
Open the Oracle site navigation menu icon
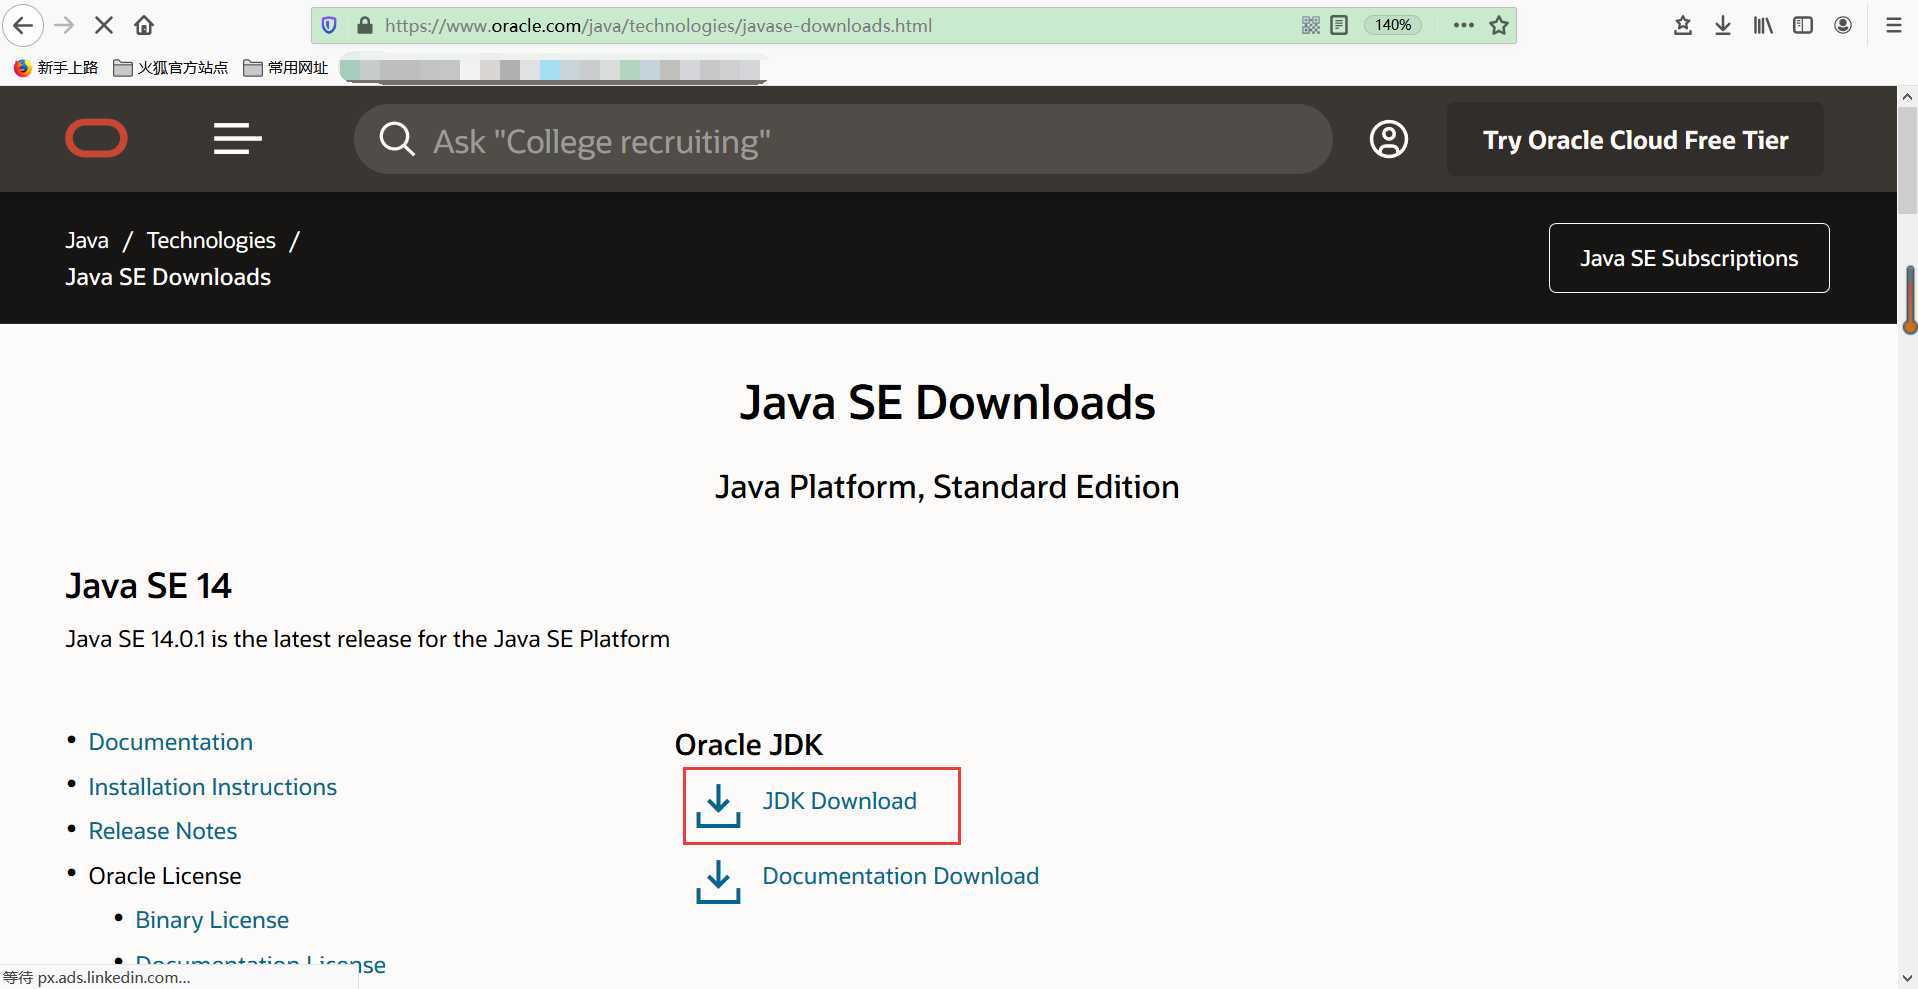pos(237,138)
